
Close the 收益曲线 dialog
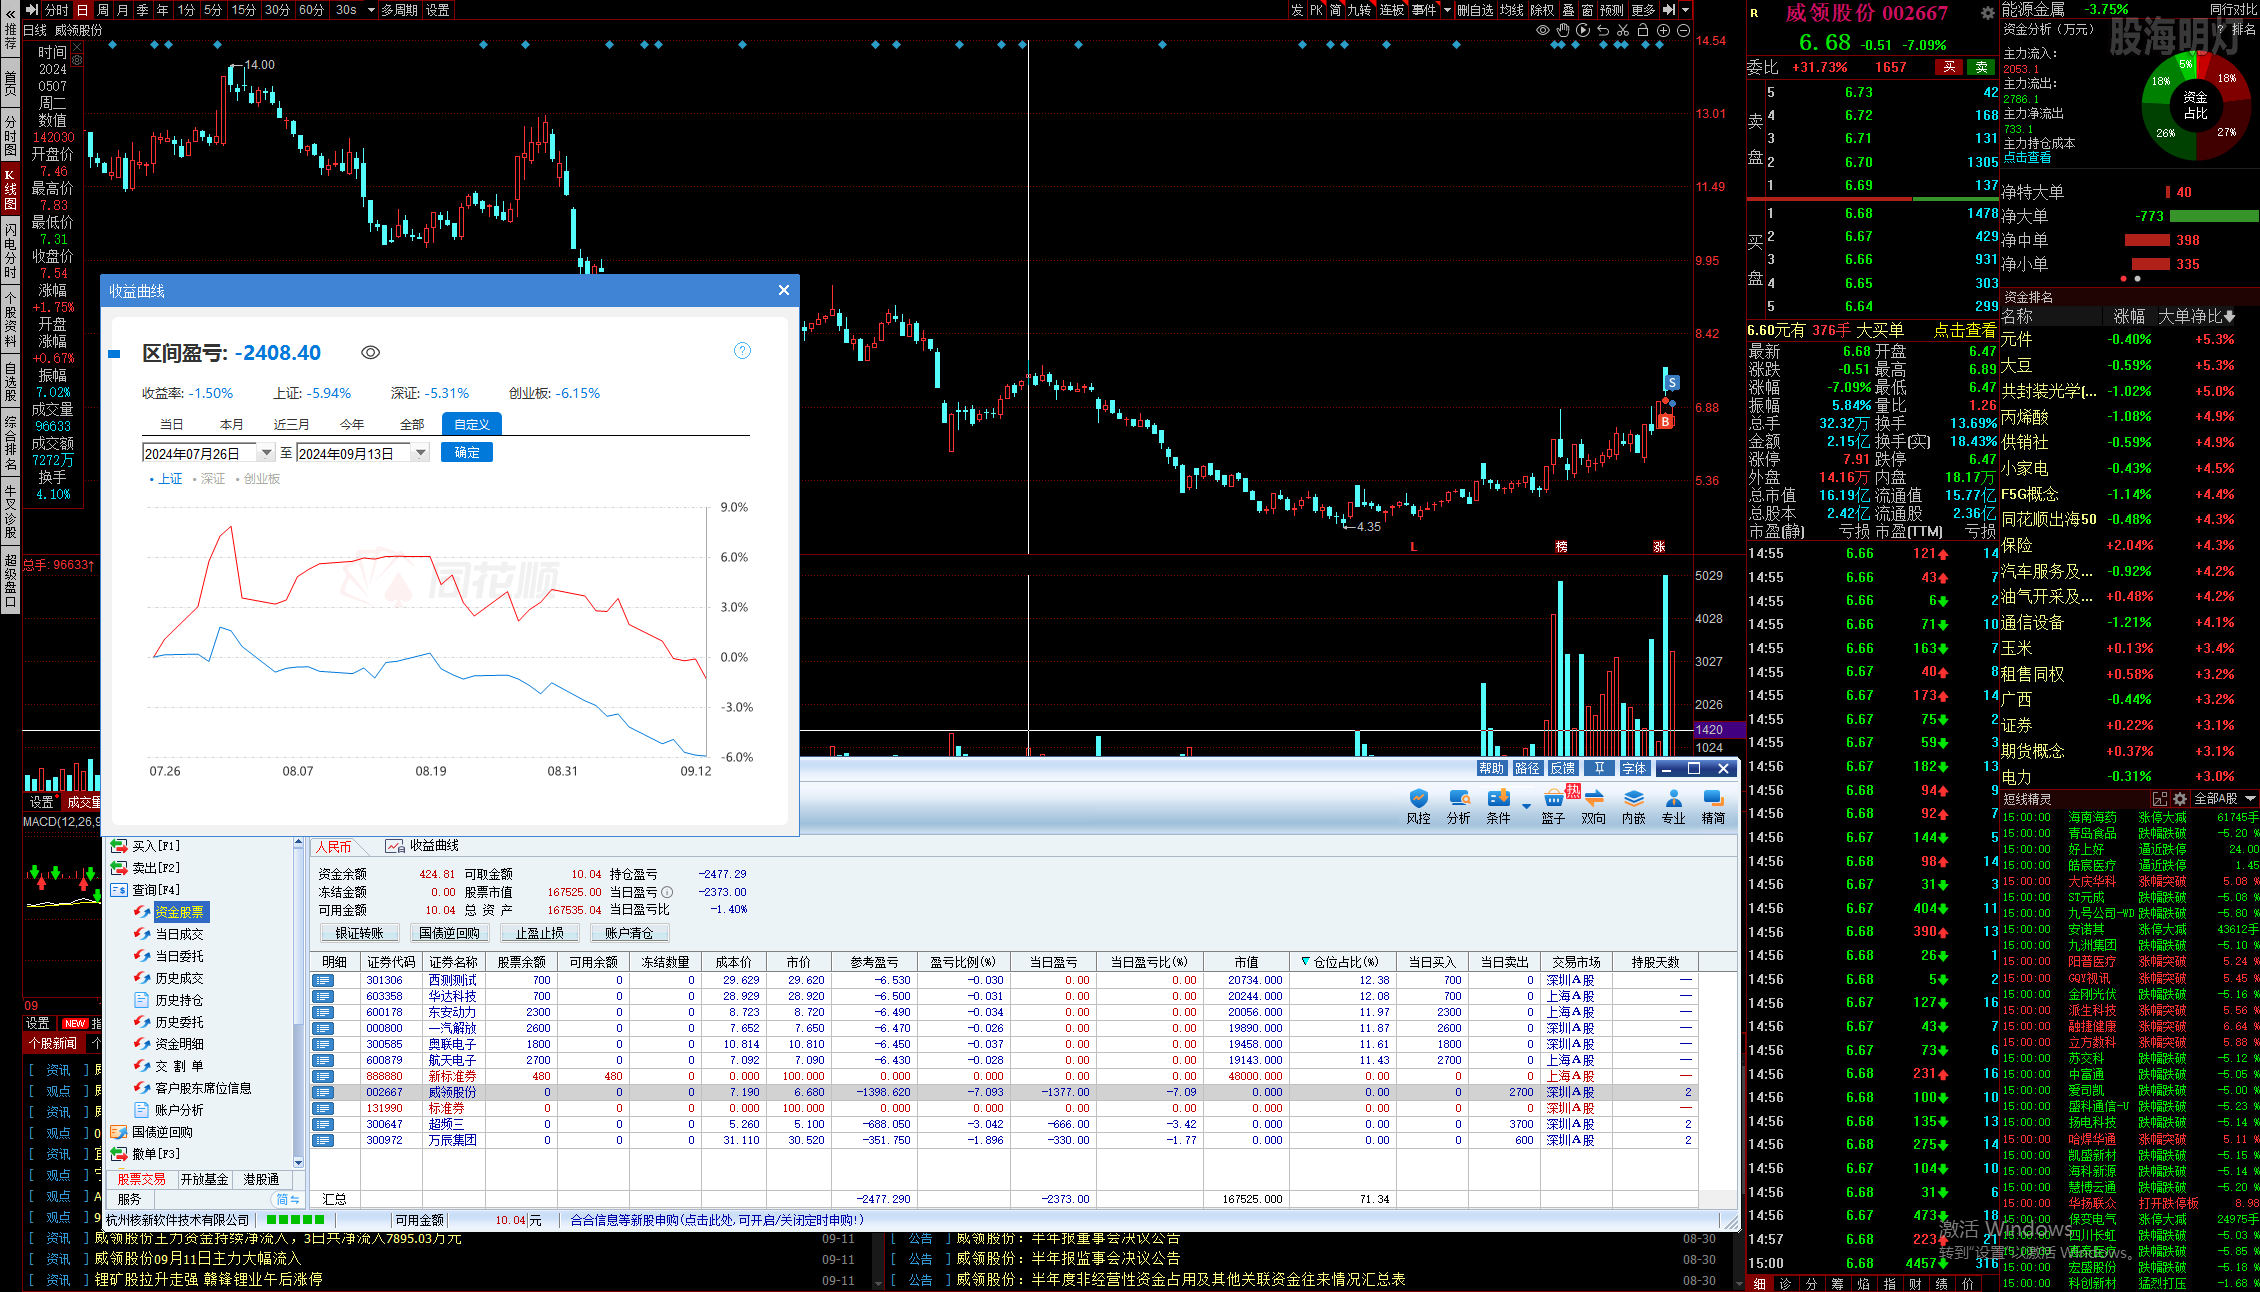784,290
